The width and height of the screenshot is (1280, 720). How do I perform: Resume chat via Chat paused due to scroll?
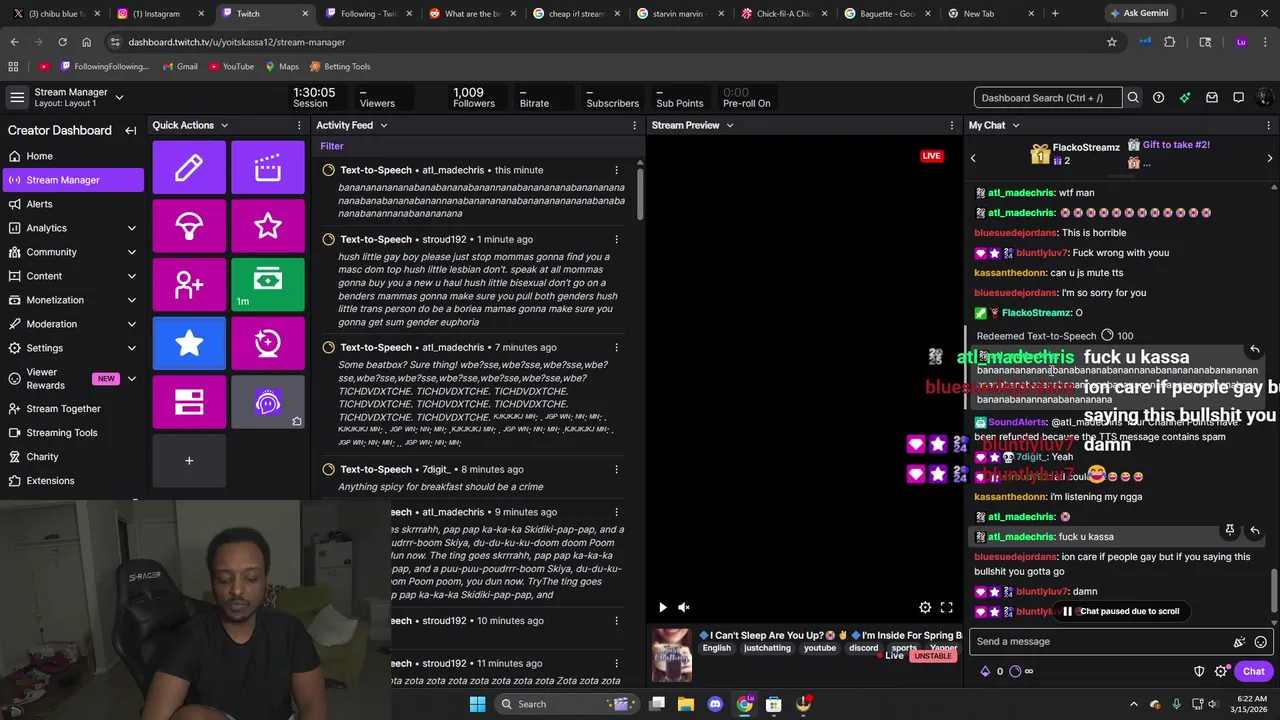(1120, 611)
